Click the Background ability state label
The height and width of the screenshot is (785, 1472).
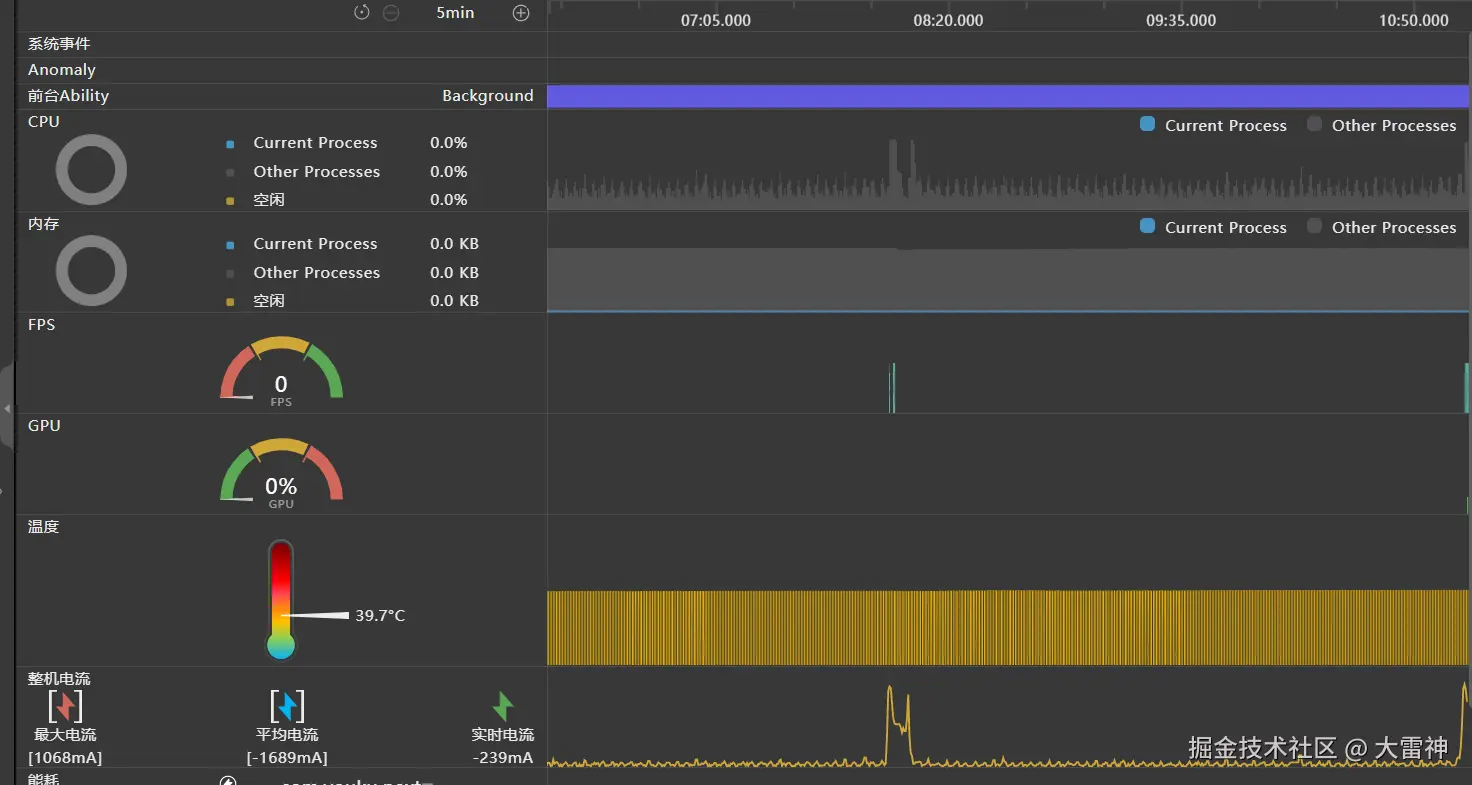(488, 96)
